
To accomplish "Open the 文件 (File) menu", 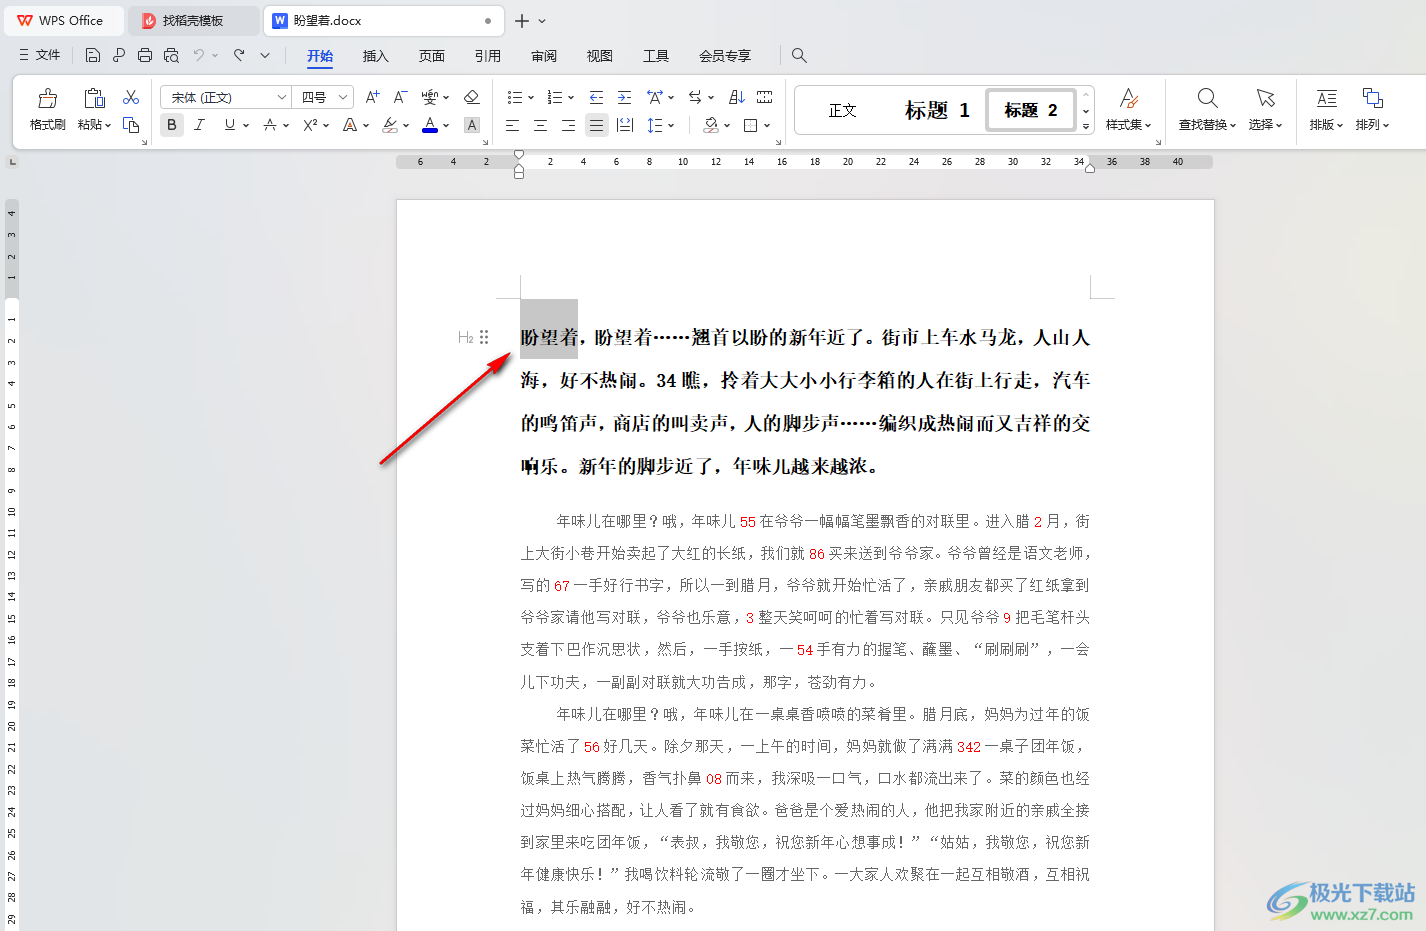I will pyautogui.click(x=40, y=55).
